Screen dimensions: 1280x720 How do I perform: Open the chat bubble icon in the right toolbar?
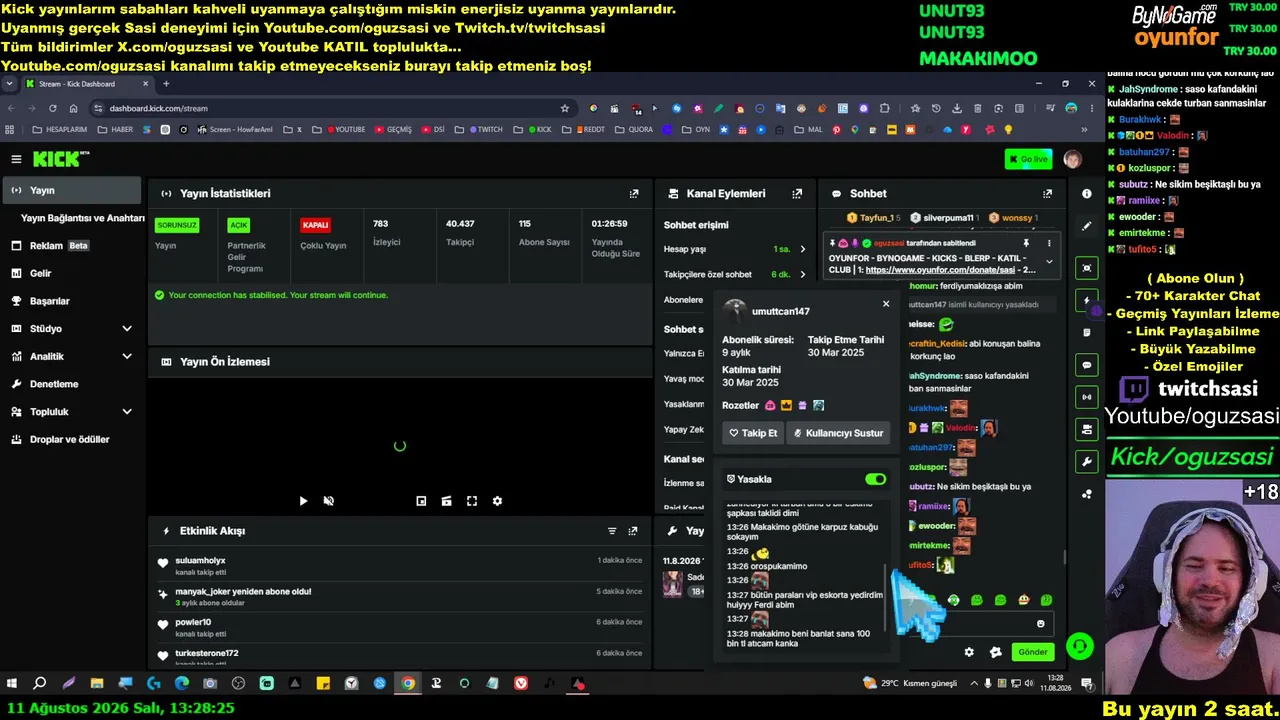coord(1087,365)
